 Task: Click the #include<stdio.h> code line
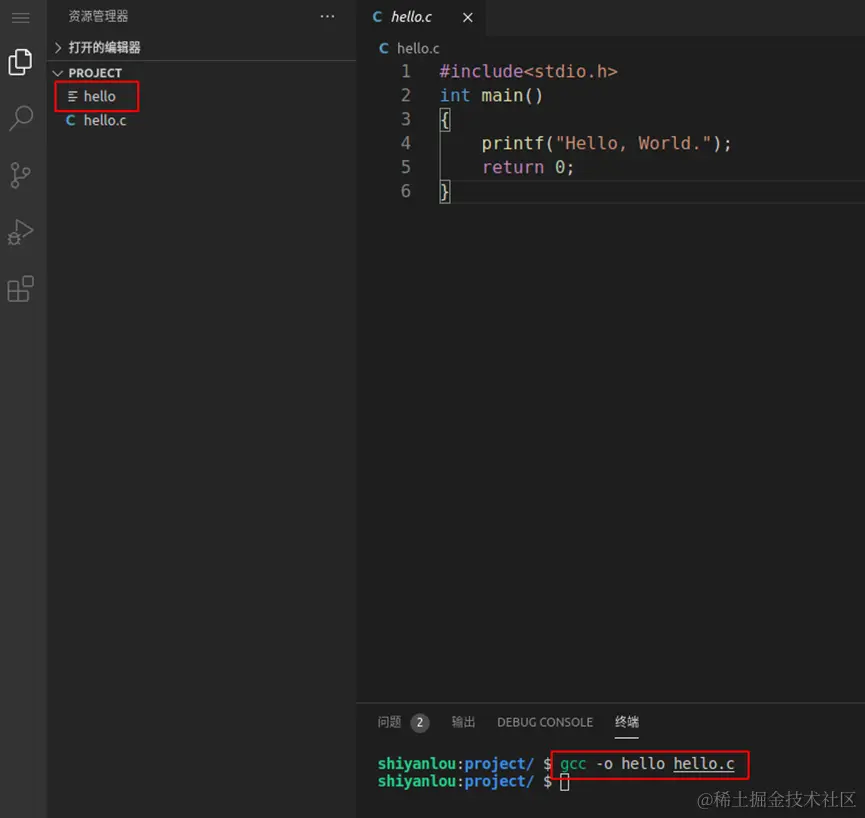click(528, 71)
